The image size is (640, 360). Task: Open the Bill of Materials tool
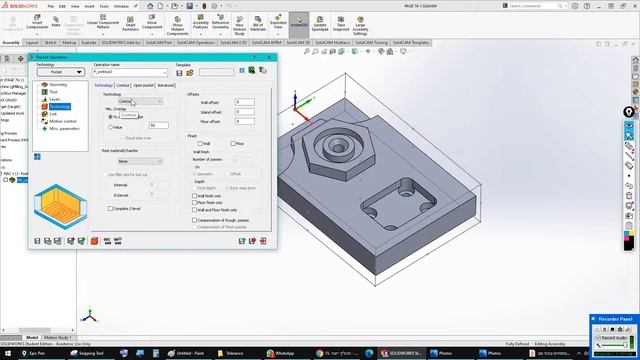(258, 24)
